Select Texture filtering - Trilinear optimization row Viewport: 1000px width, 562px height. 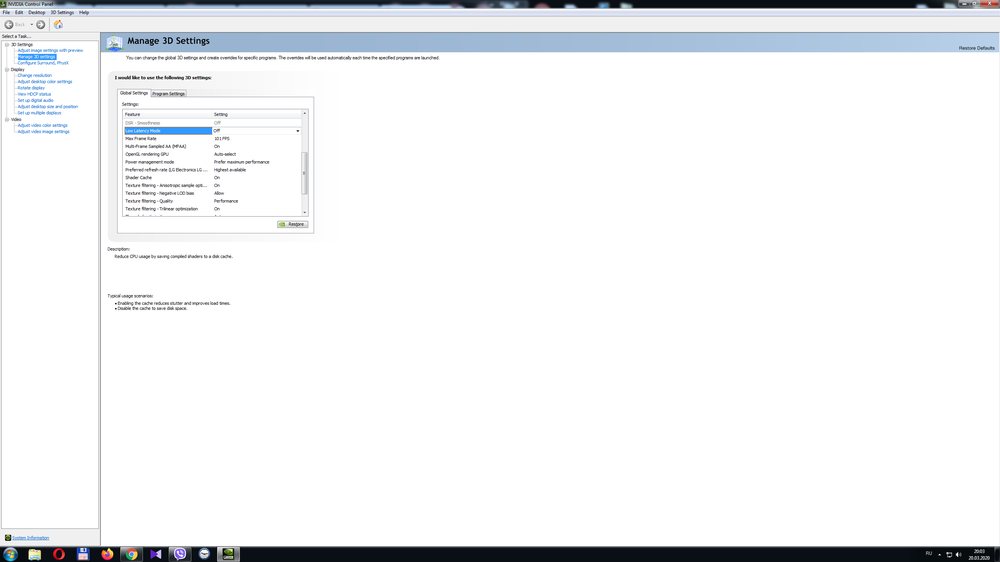tap(212, 209)
